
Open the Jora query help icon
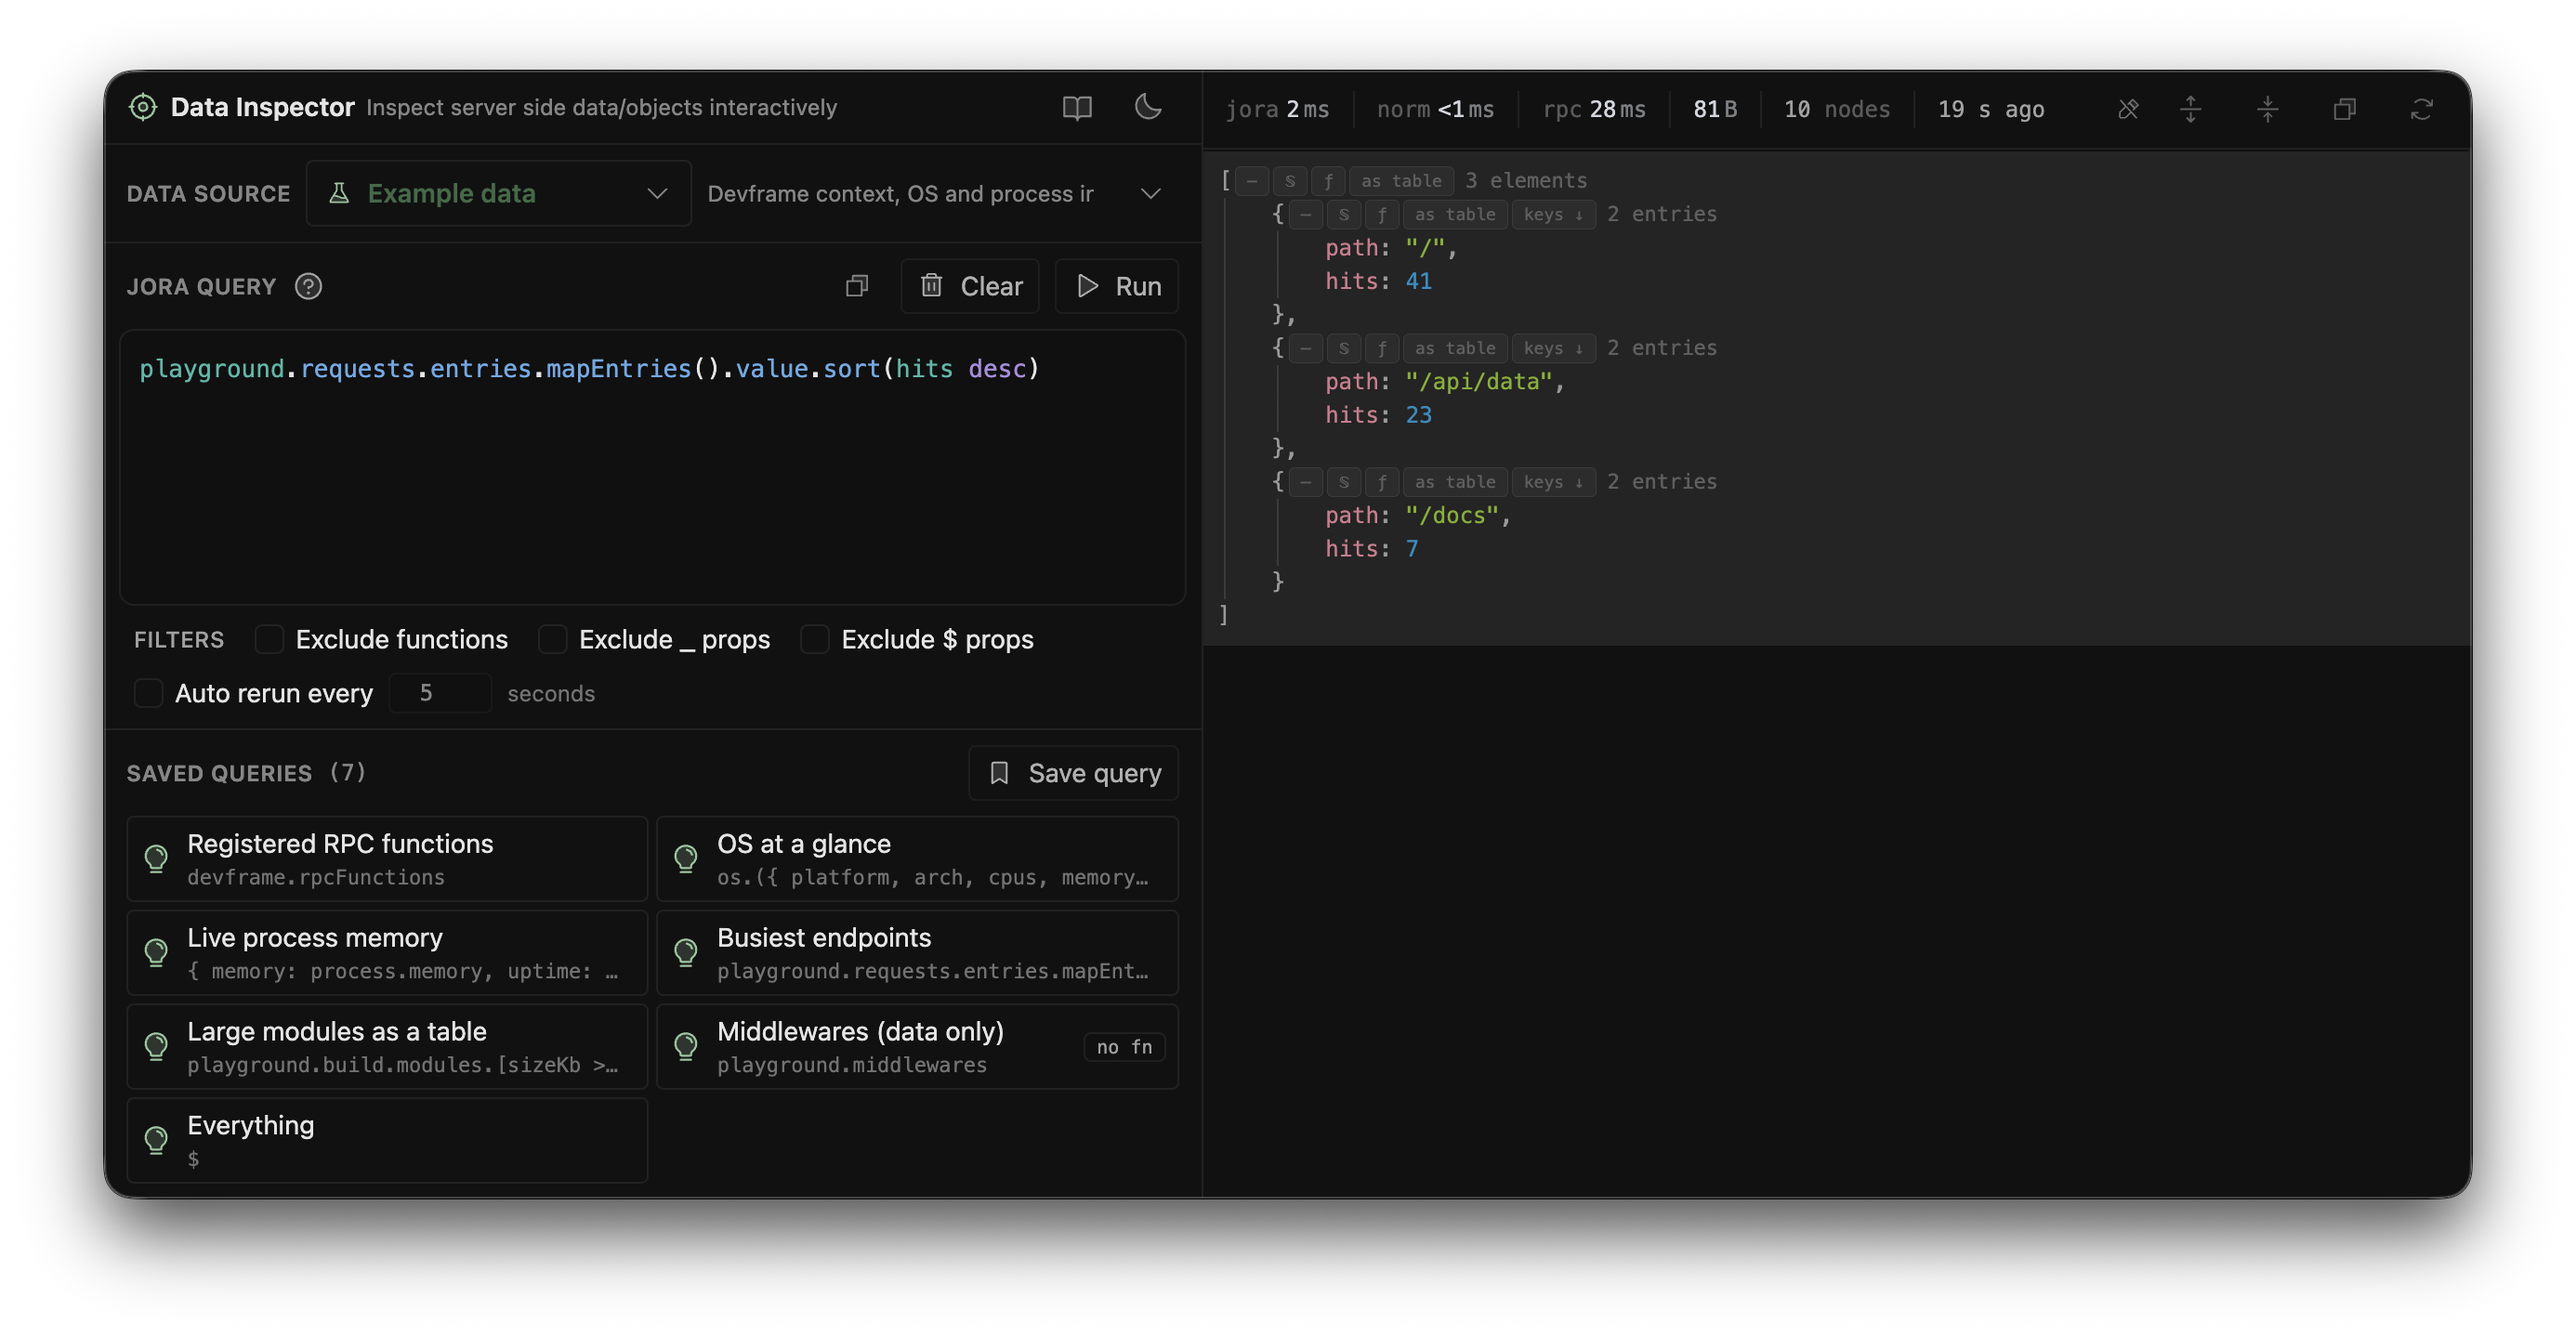(308, 286)
